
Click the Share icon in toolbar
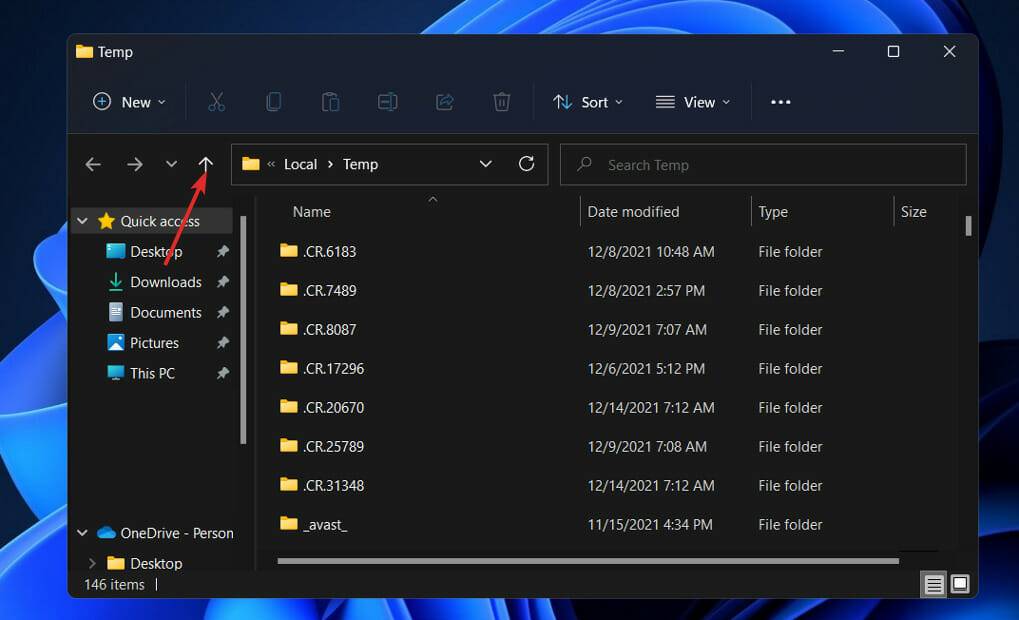(445, 102)
